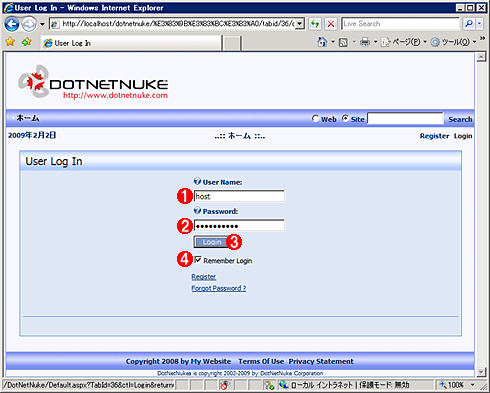Expand the Feeds dropdown arrow
This screenshot has width=490, height=393.
point(354,42)
